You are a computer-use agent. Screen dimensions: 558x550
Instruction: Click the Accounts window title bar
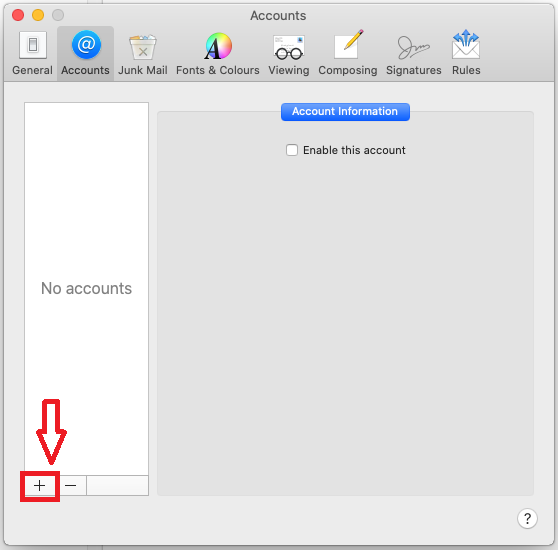click(x=278, y=16)
